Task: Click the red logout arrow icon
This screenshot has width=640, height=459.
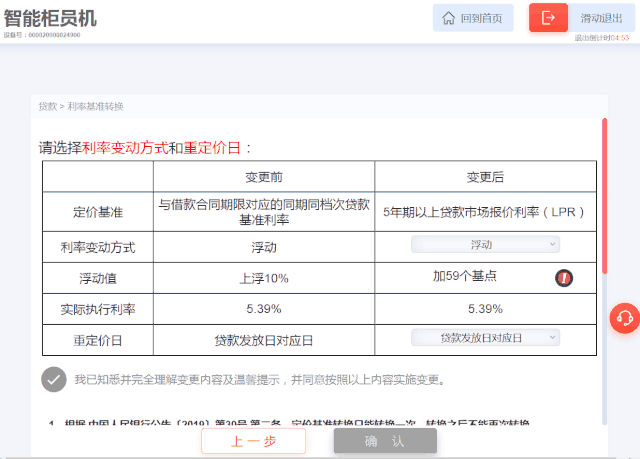Action: [x=548, y=18]
